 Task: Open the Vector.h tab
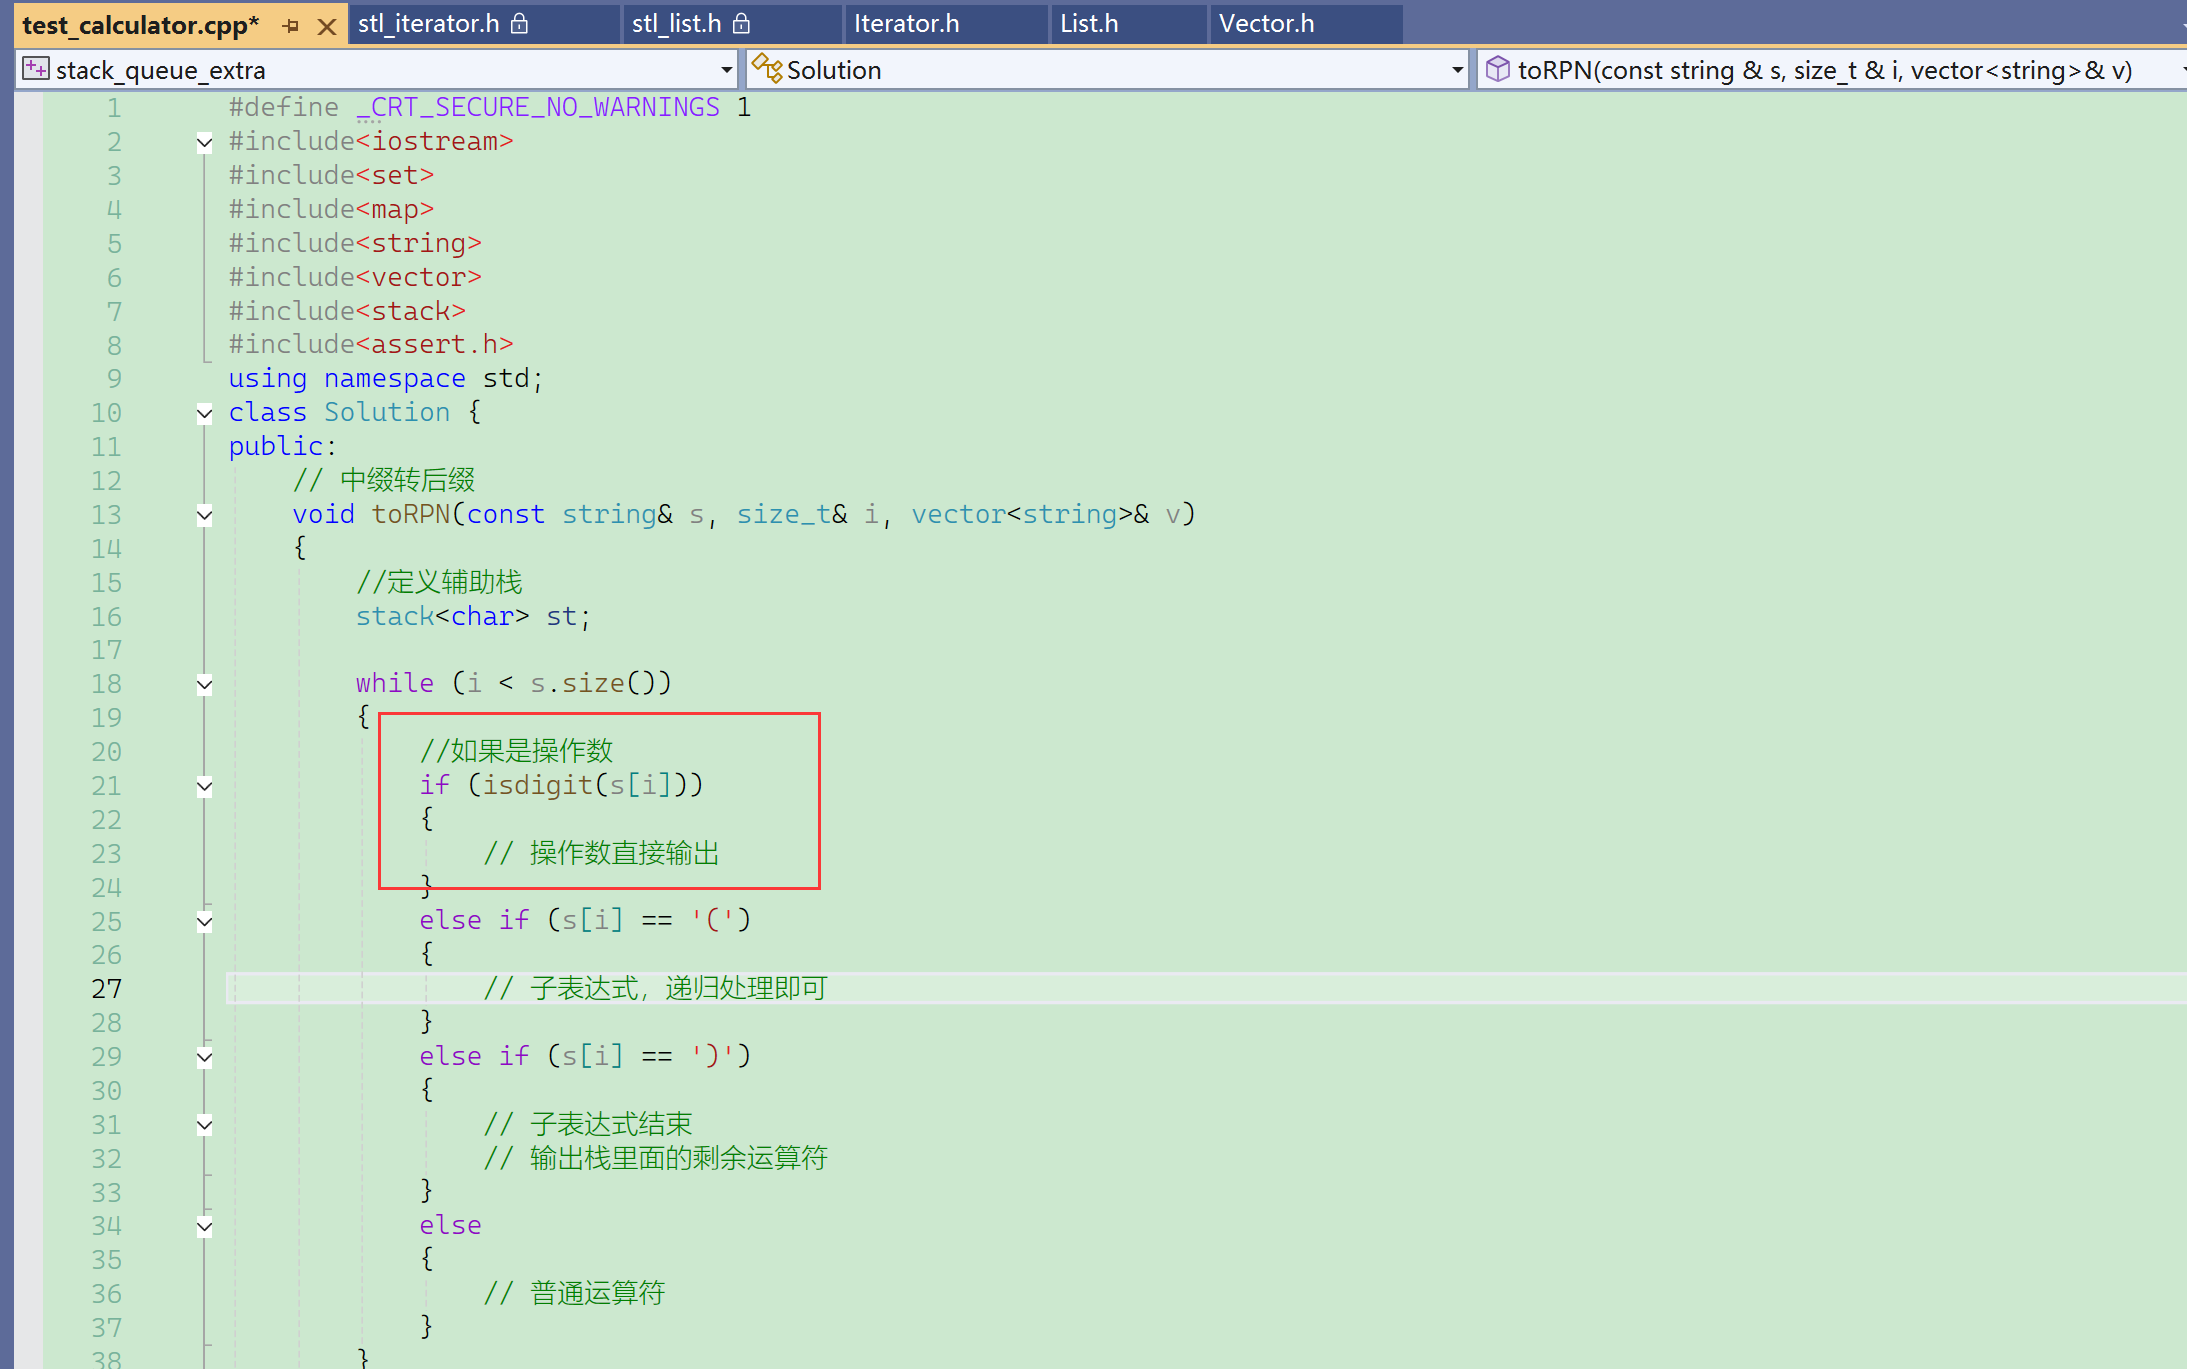point(1266,23)
